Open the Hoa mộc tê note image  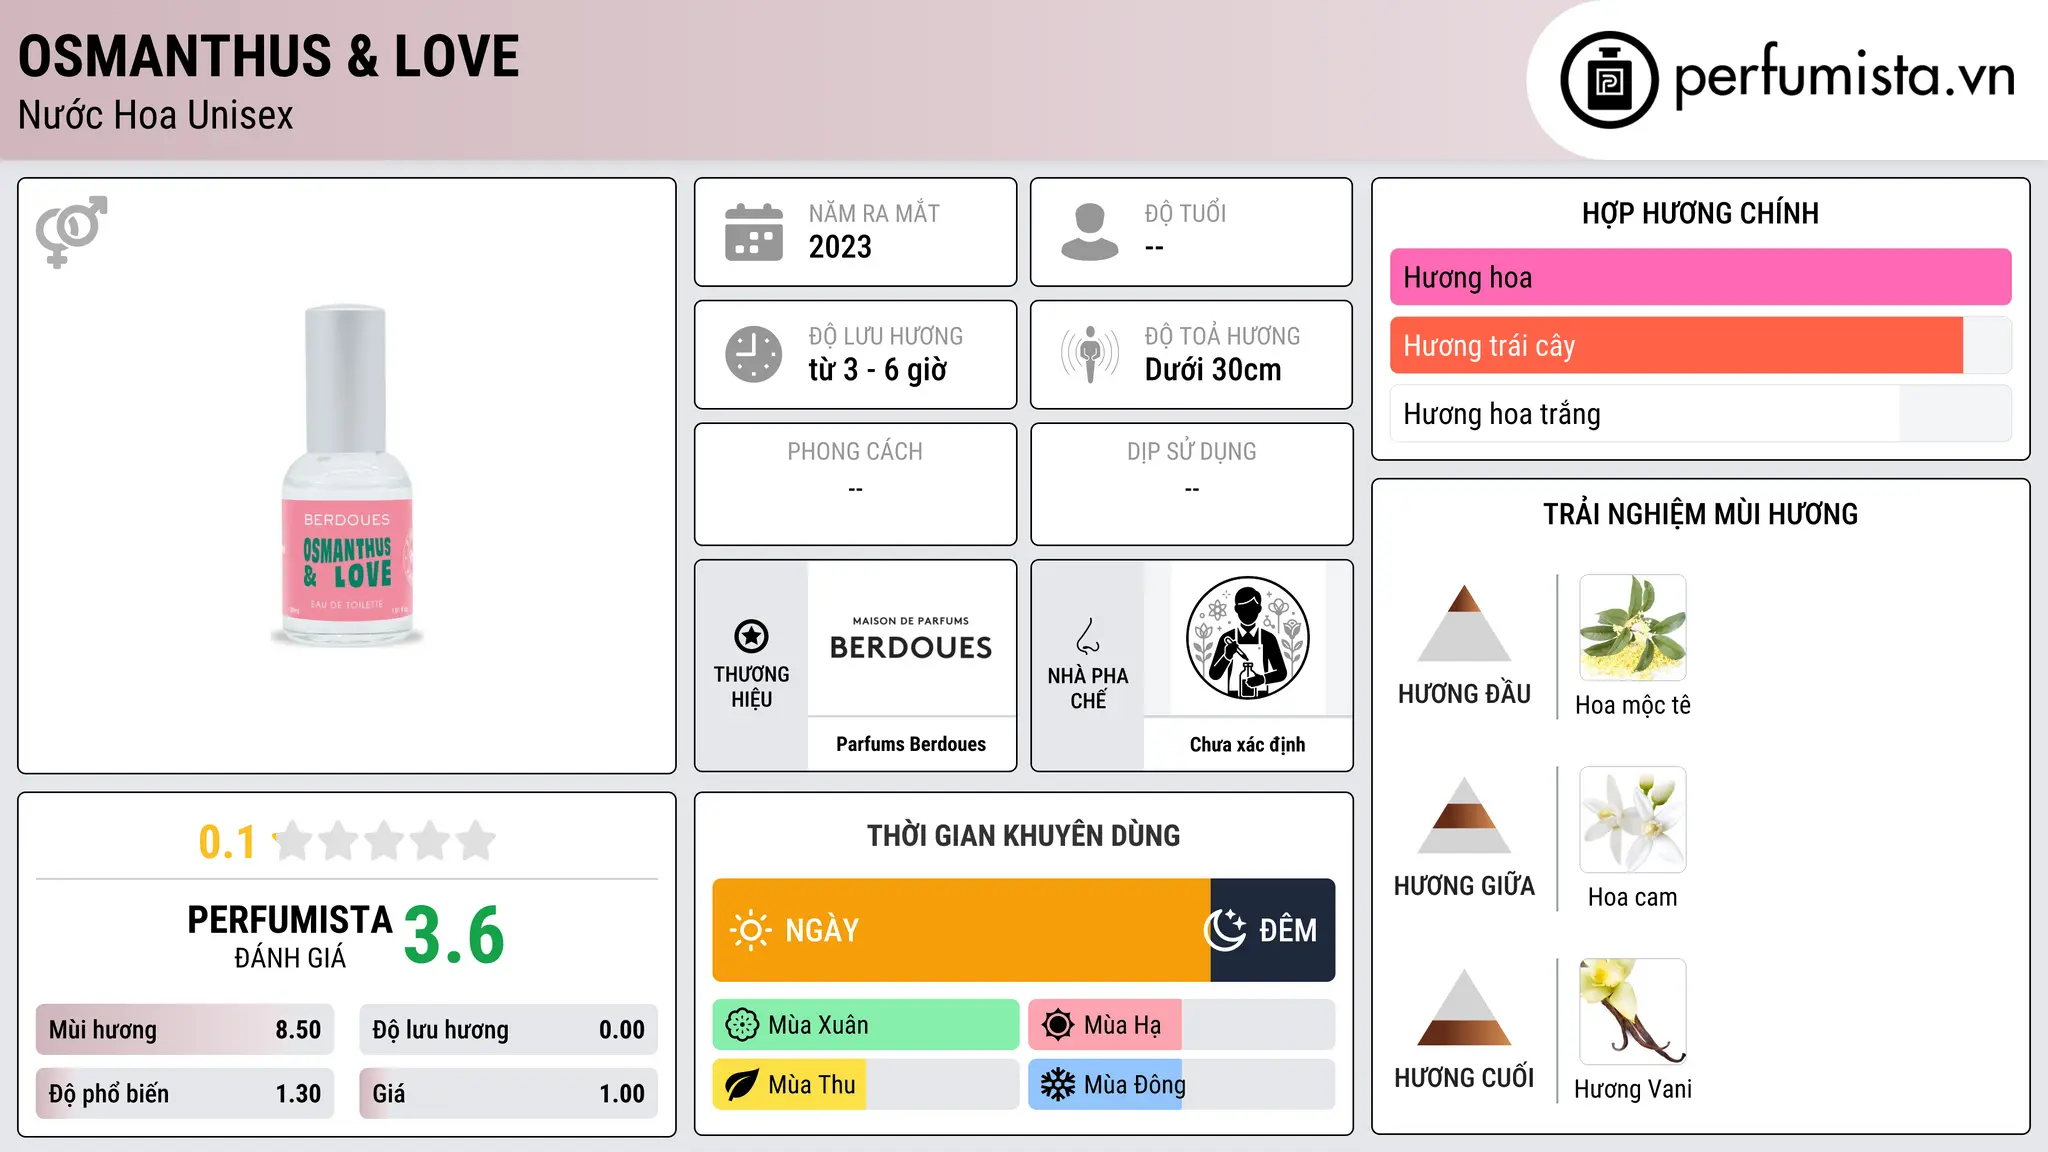pos(1633,628)
